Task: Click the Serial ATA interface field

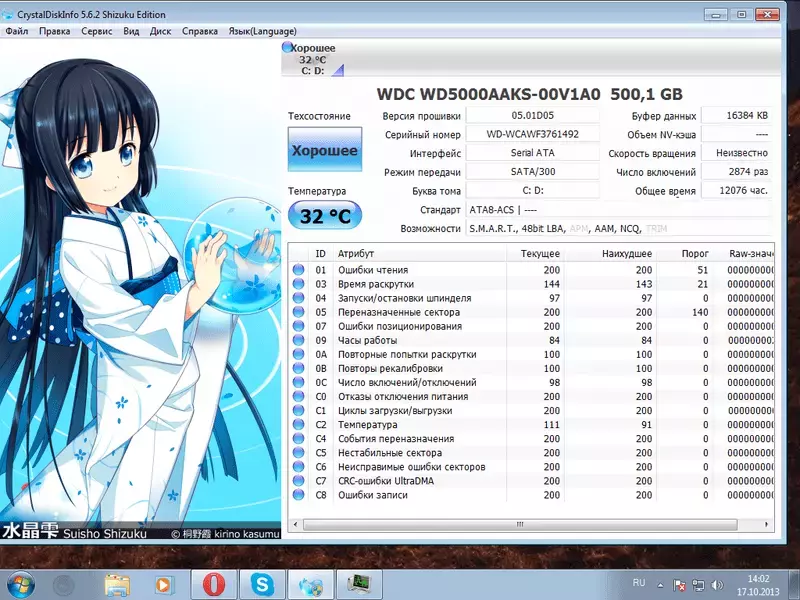Action: [533, 153]
